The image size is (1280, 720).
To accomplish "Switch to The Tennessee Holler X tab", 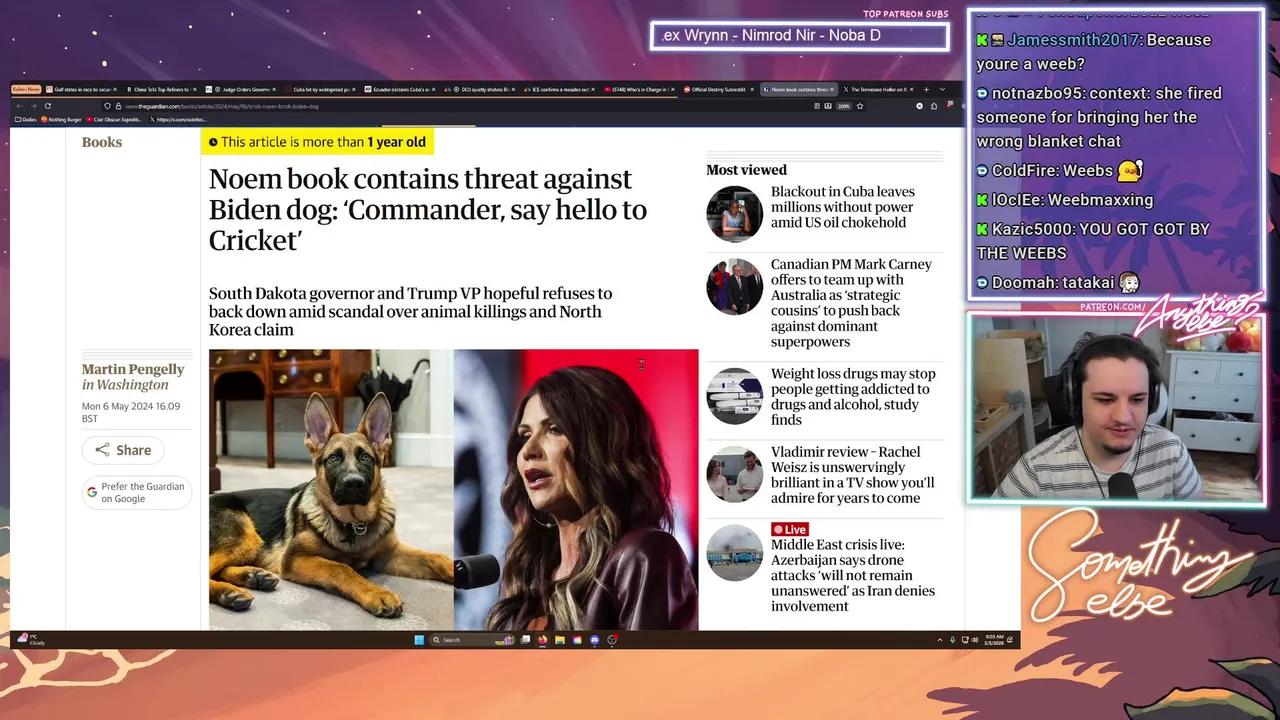I will (x=878, y=89).
